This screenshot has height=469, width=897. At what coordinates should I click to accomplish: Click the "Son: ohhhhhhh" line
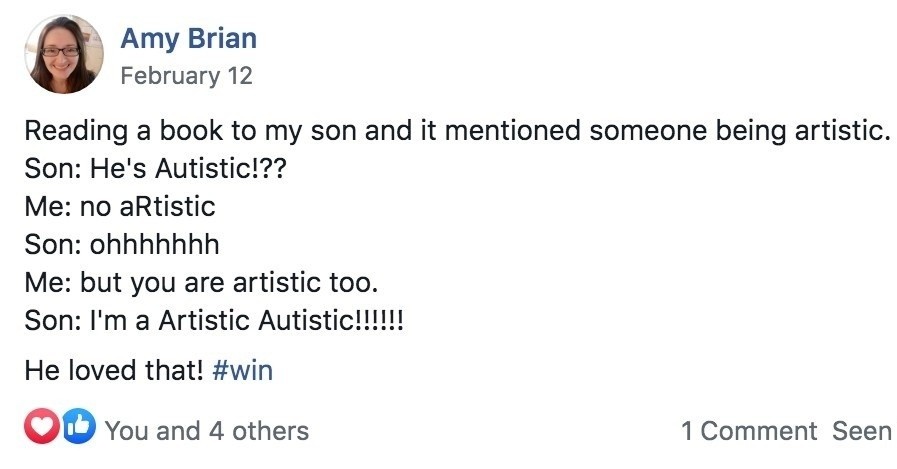pyautogui.click(x=121, y=245)
